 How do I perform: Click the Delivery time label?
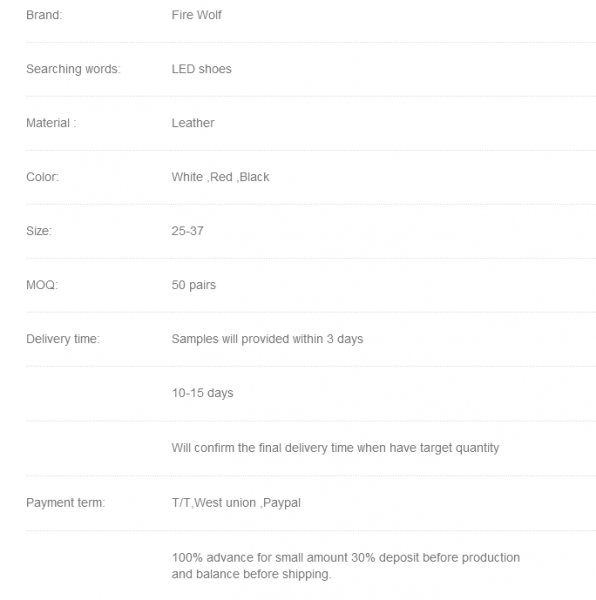tap(63, 339)
